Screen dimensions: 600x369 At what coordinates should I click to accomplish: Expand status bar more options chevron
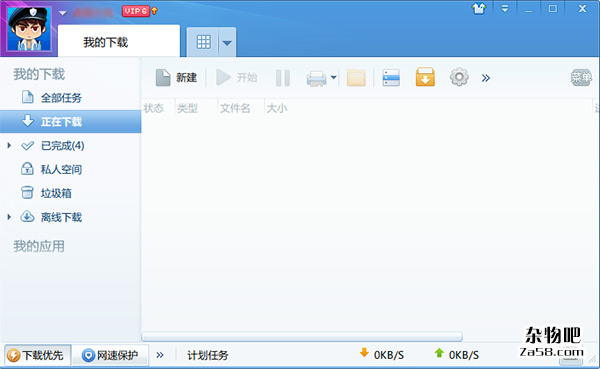(160, 355)
